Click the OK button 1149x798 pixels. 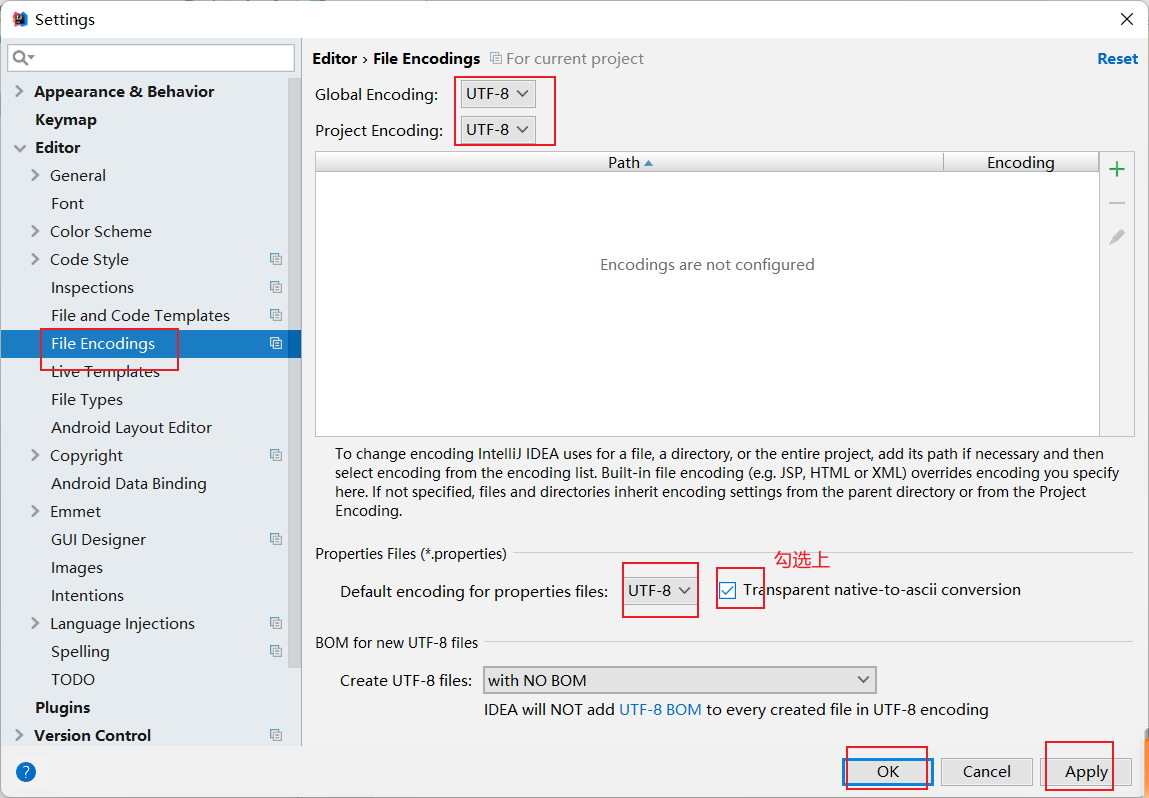tap(887, 772)
